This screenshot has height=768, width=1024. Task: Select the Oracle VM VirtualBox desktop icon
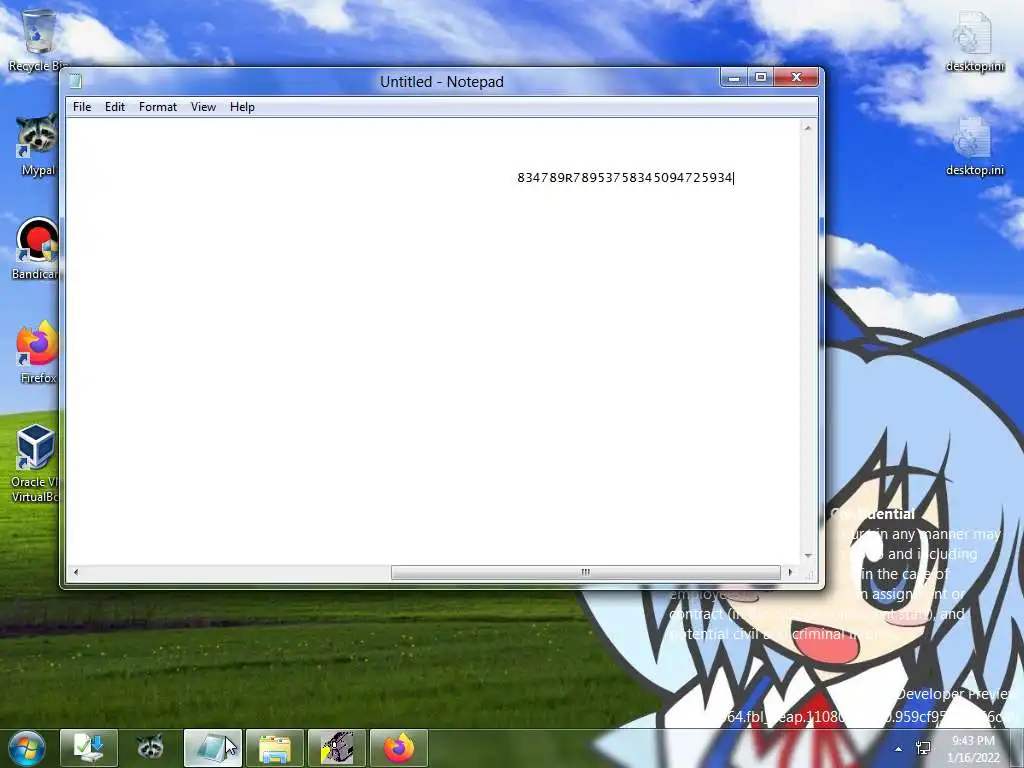(36, 464)
